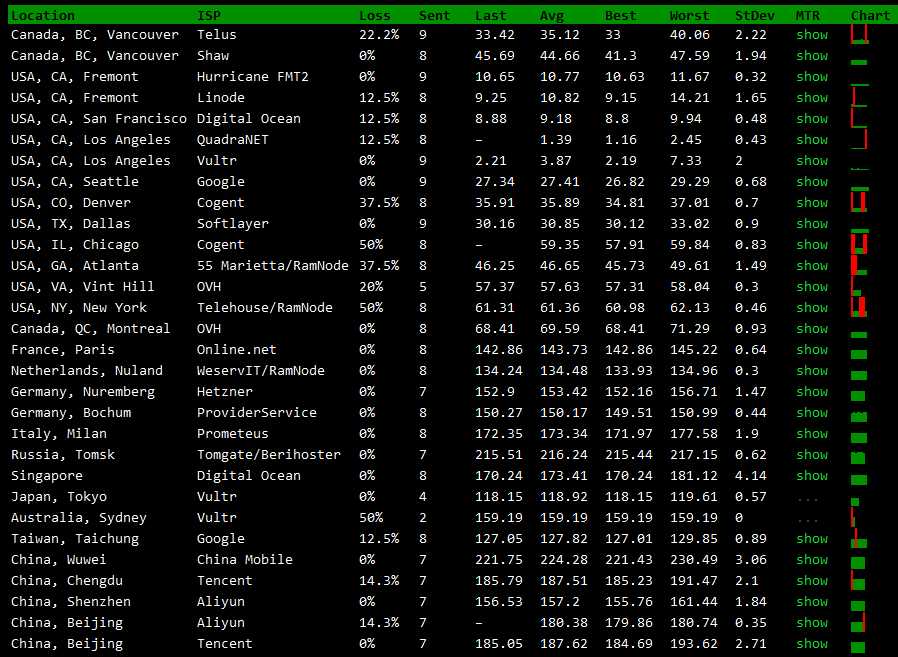Show MTR for Nuremberg Hetzner row
This screenshot has height=657, width=898.
click(x=812, y=392)
